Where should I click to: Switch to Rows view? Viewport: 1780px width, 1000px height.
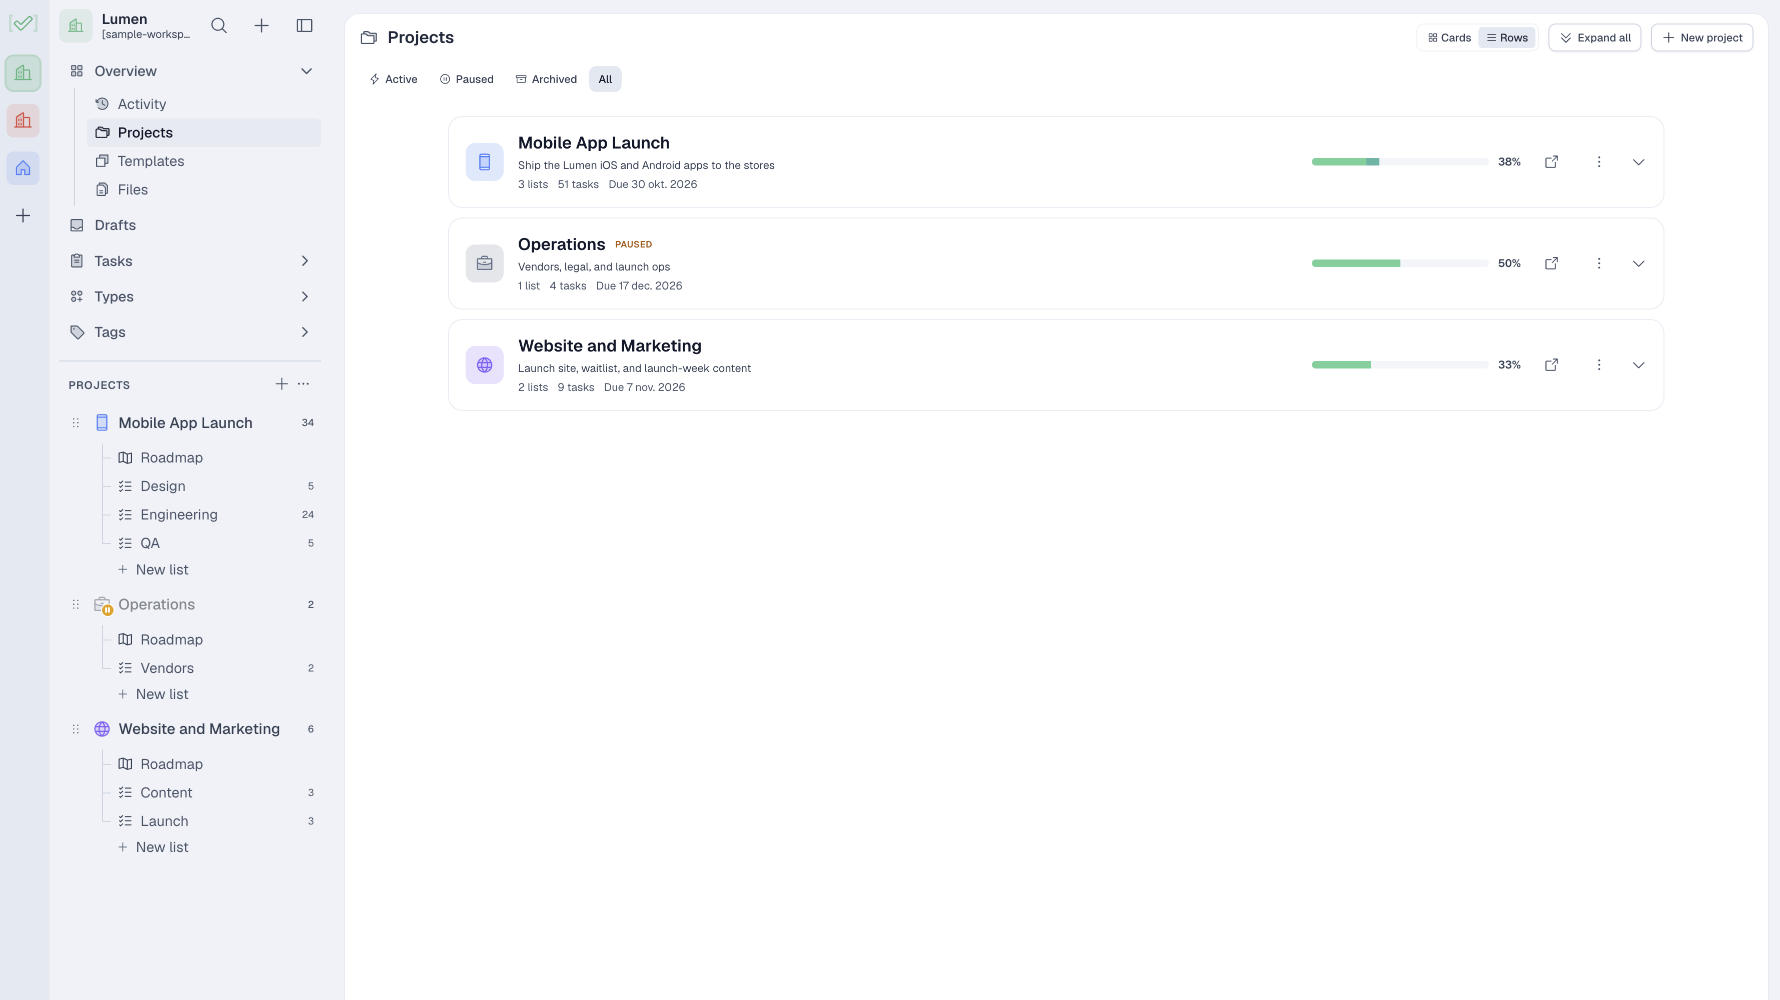coord(1507,38)
